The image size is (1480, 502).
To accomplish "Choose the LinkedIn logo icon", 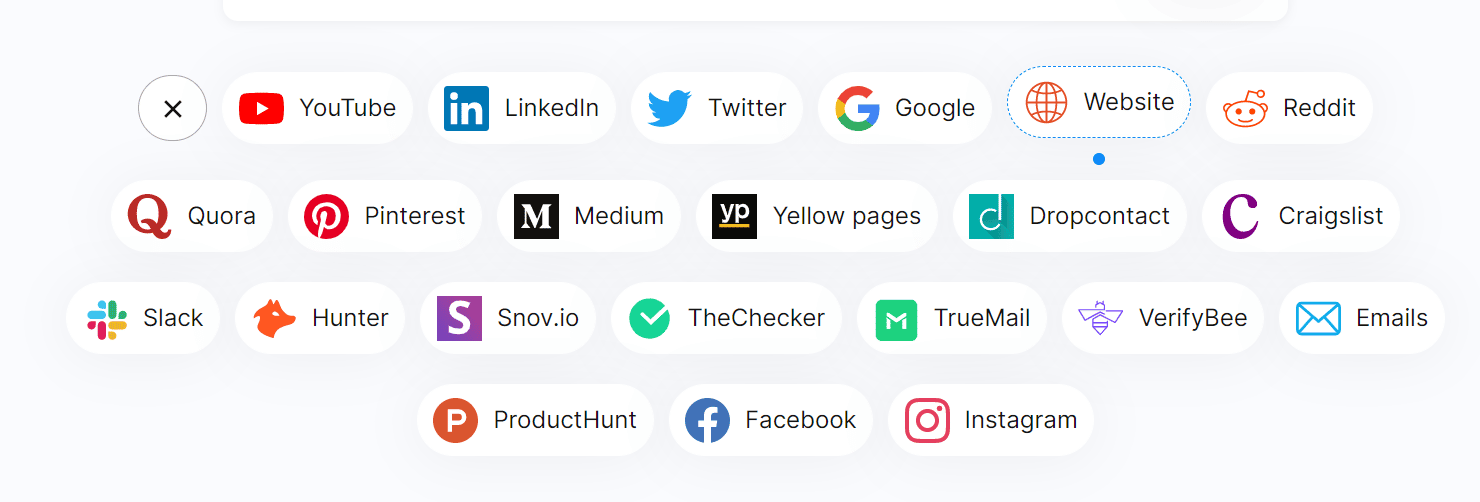I will pyautogui.click(x=466, y=108).
